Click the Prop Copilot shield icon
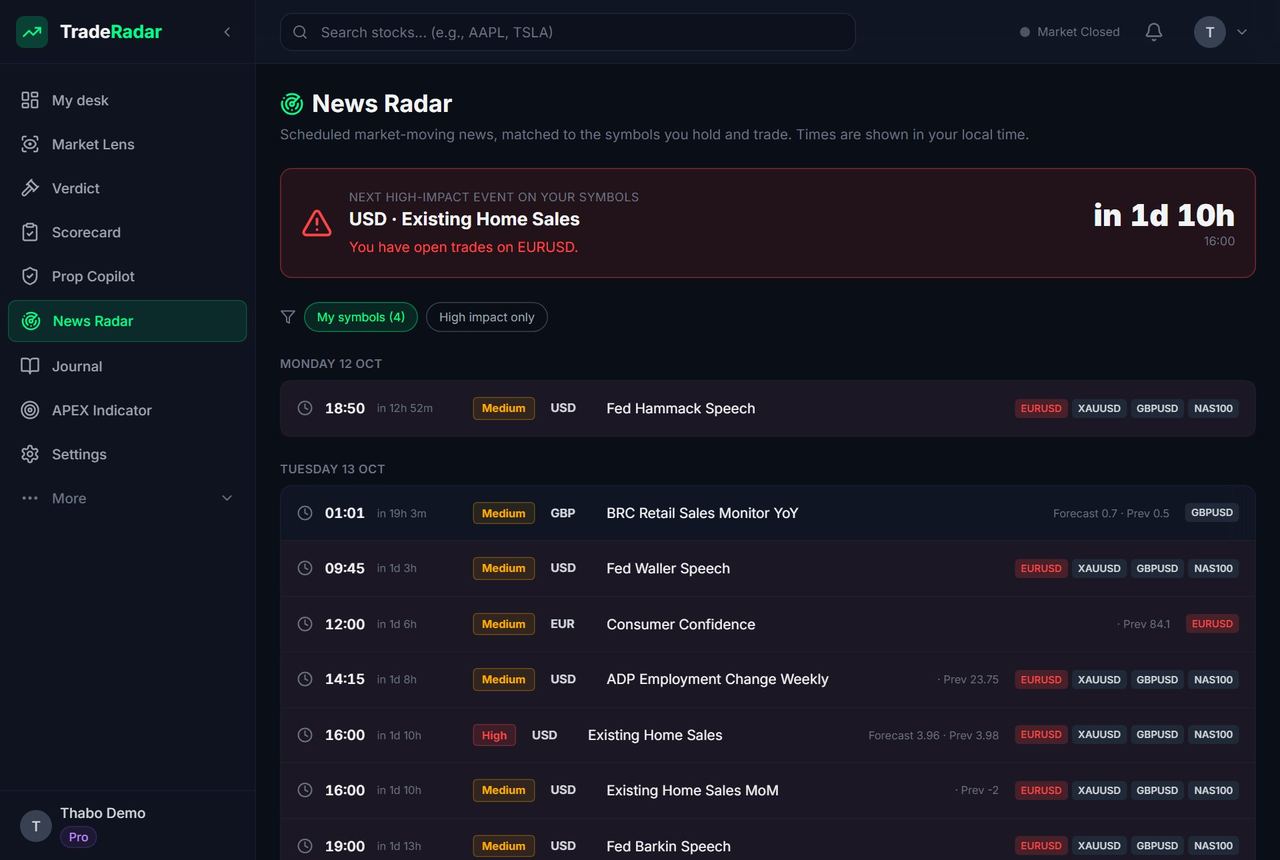The width and height of the screenshot is (1280, 860). click(x=30, y=276)
